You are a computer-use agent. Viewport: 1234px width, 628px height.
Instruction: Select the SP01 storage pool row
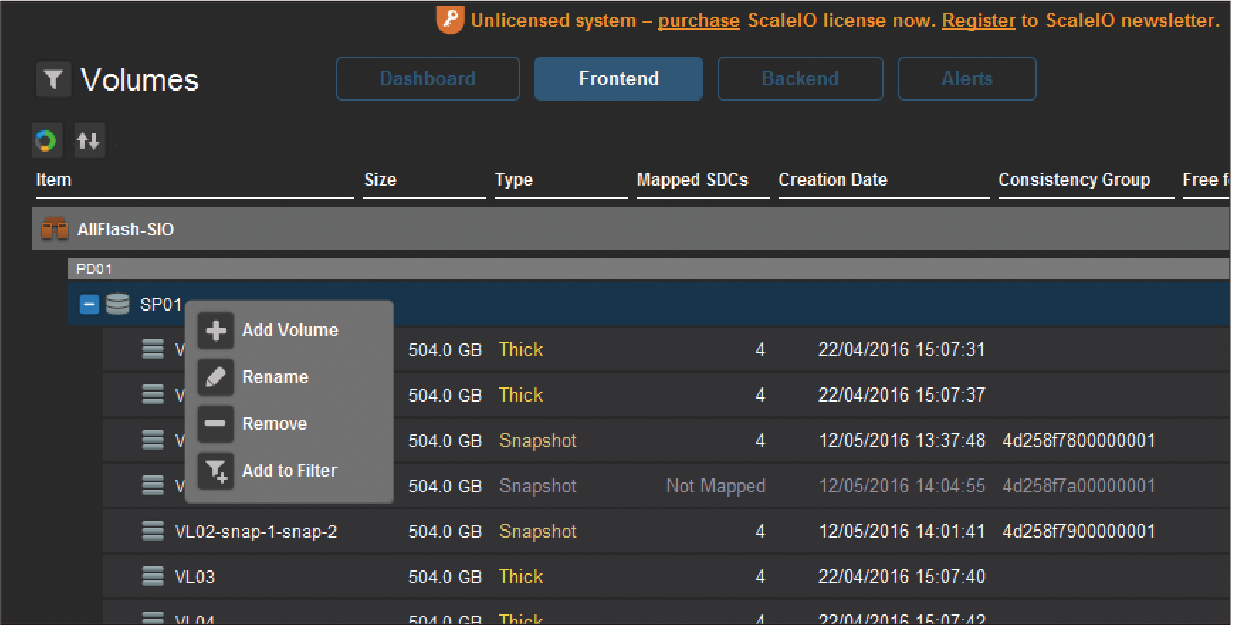[648, 304]
